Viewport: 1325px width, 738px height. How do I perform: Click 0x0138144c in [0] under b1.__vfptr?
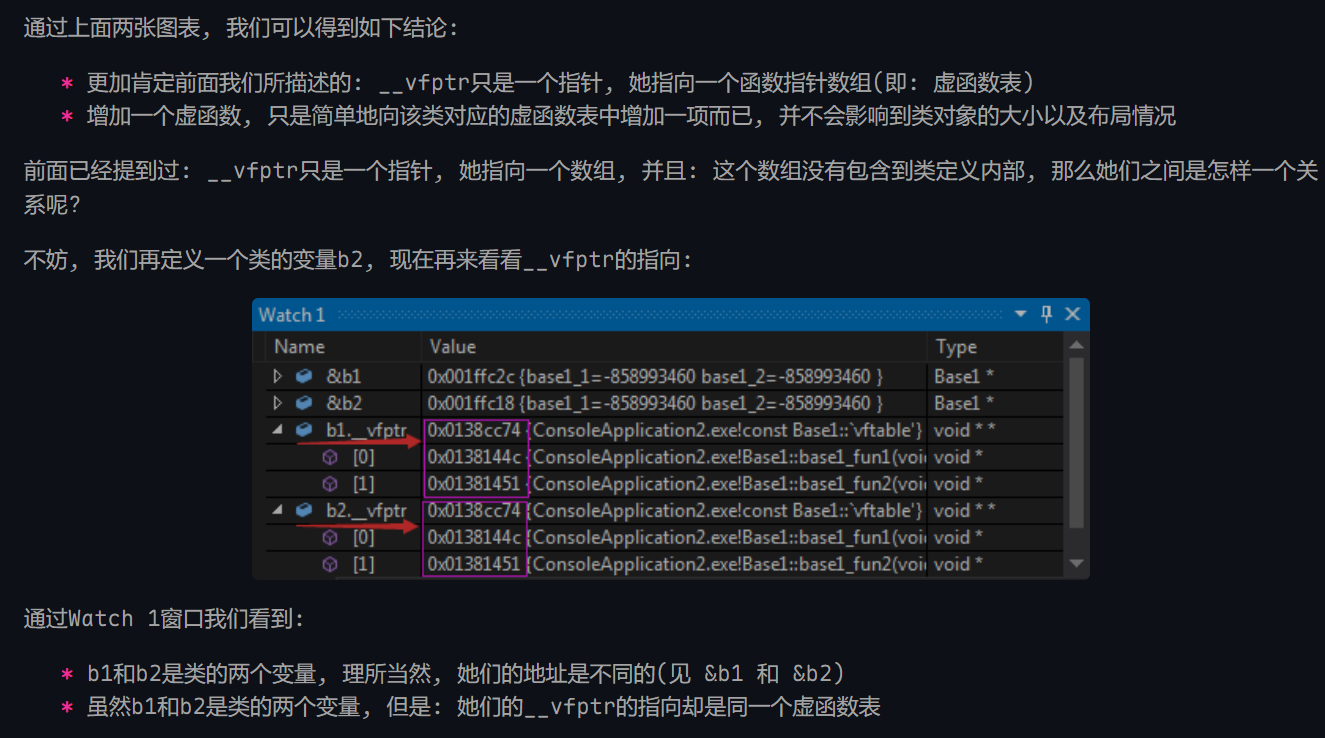coord(475,457)
